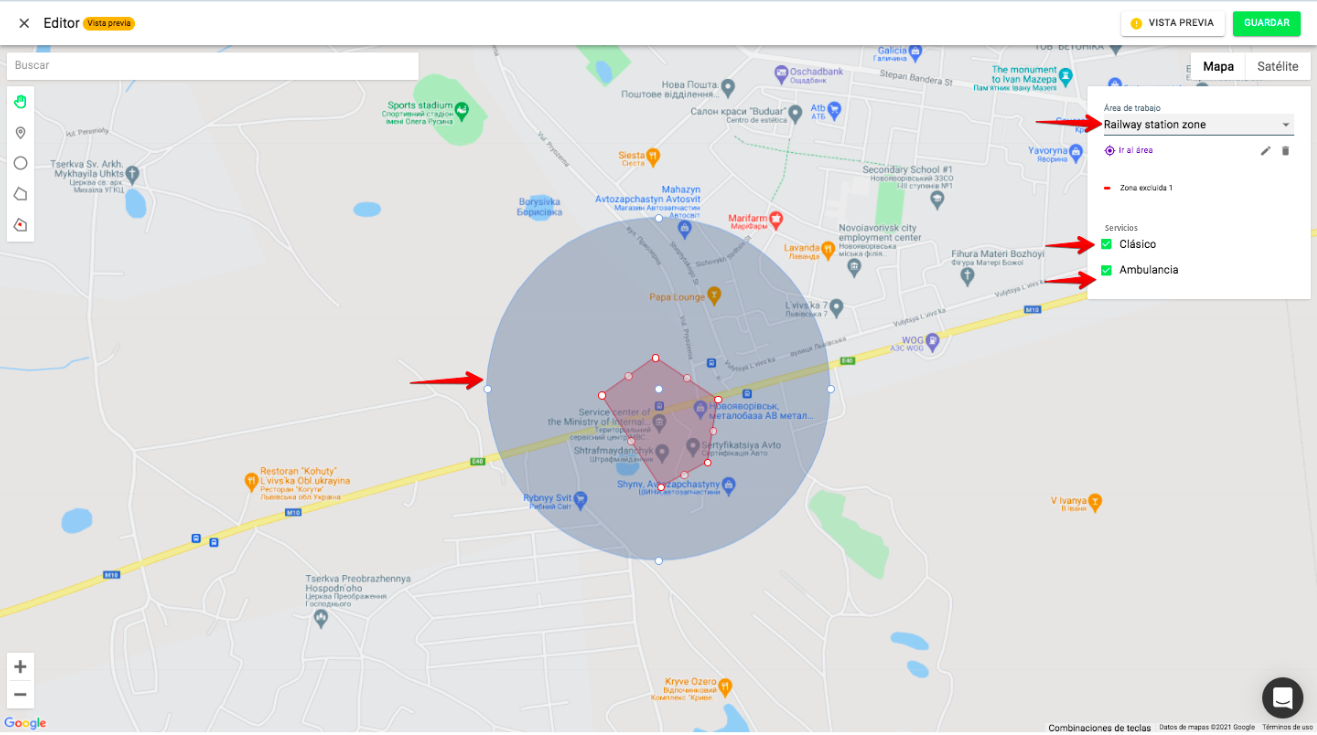Image resolution: width=1317 pixels, height=735 pixels.
Task: Click the Restoran Kohuty pin
Action: coord(251,482)
